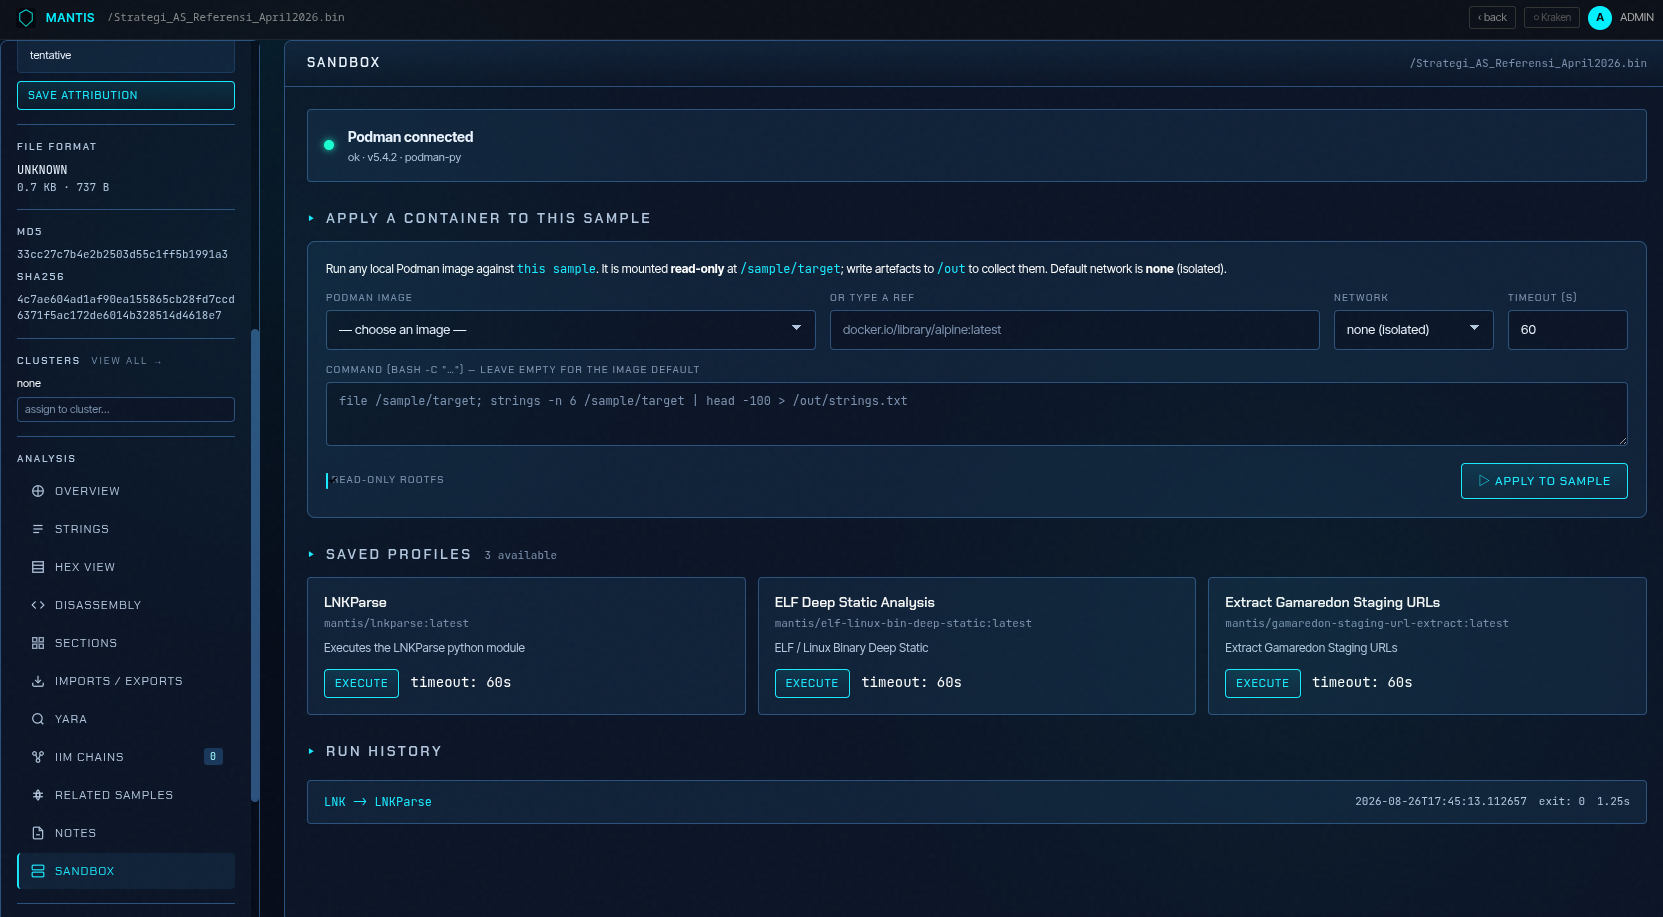Open the Hex View grid icon
The height and width of the screenshot is (917, 1663).
click(38, 567)
